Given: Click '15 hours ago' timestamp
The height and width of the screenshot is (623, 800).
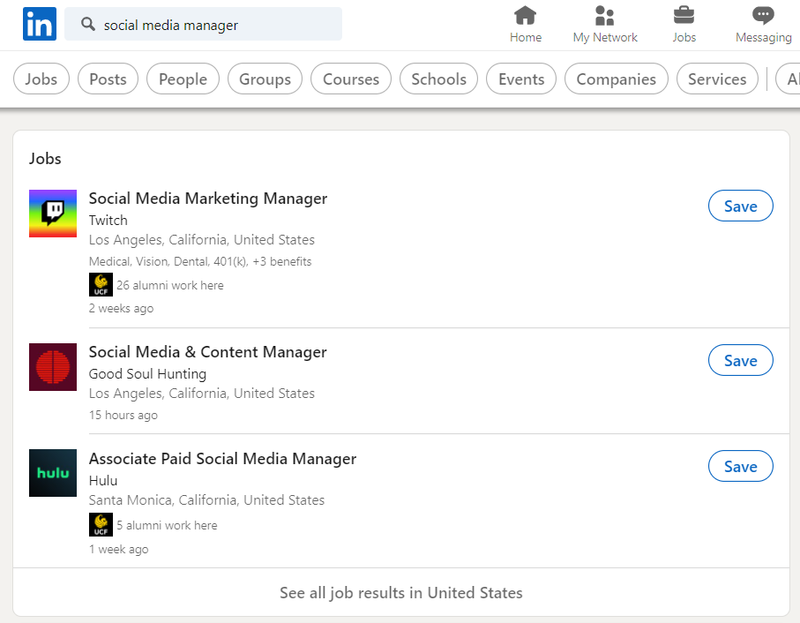Looking at the screenshot, I should pyautogui.click(x=123, y=415).
